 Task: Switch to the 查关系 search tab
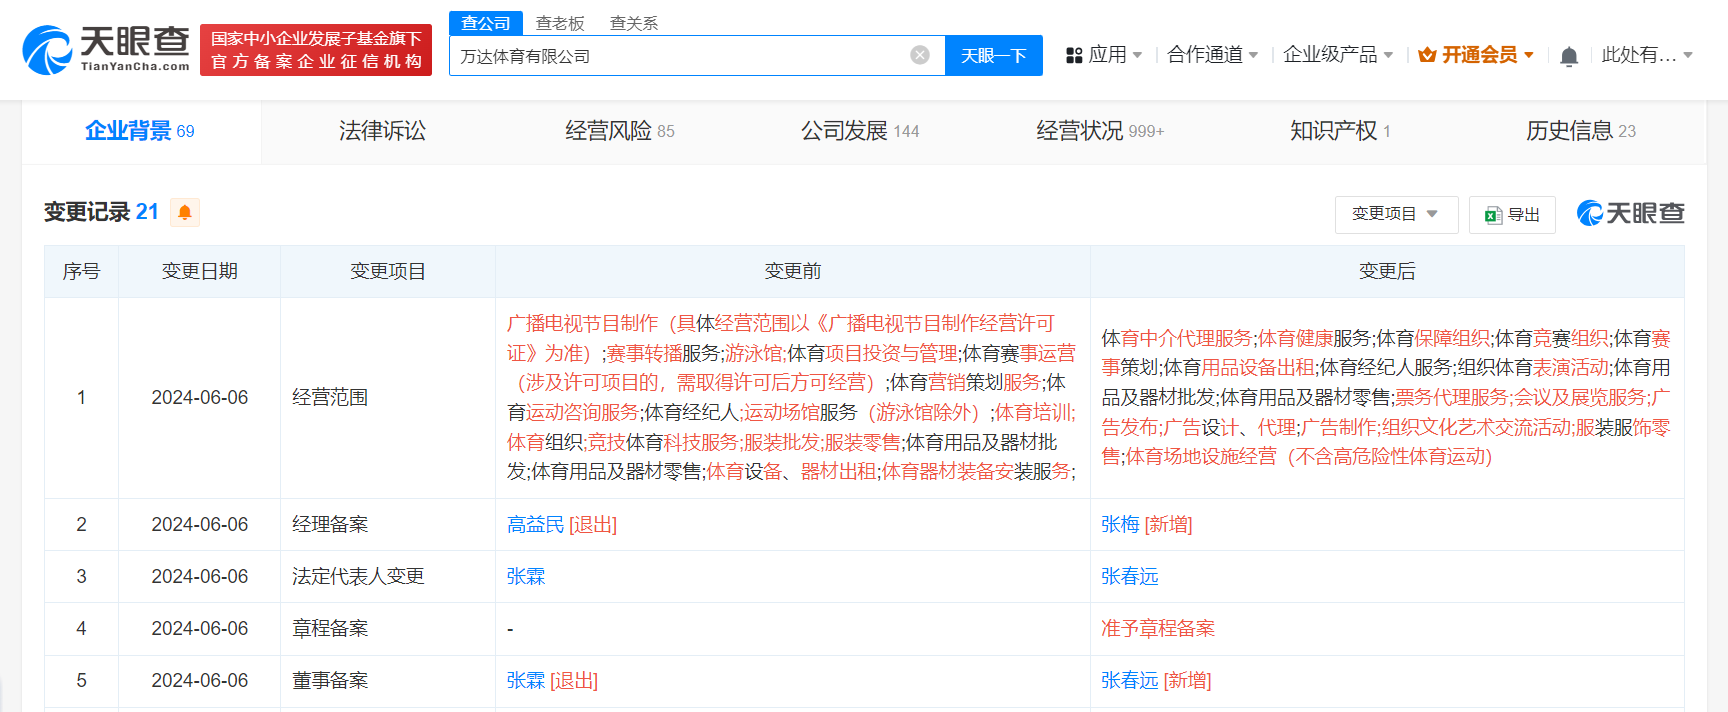[634, 23]
